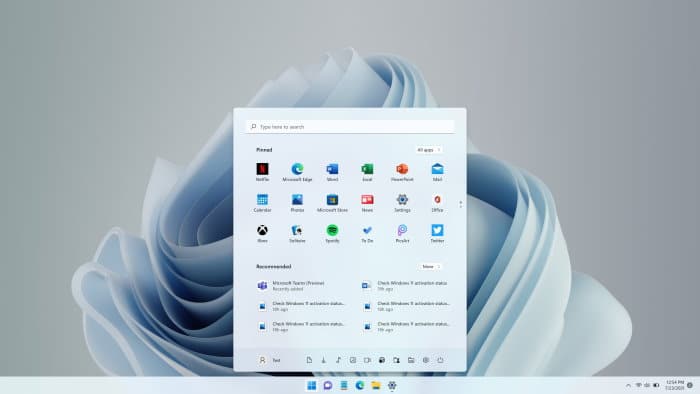Open Word from pinned apps
The image size is (700, 394).
click(332, 172)
